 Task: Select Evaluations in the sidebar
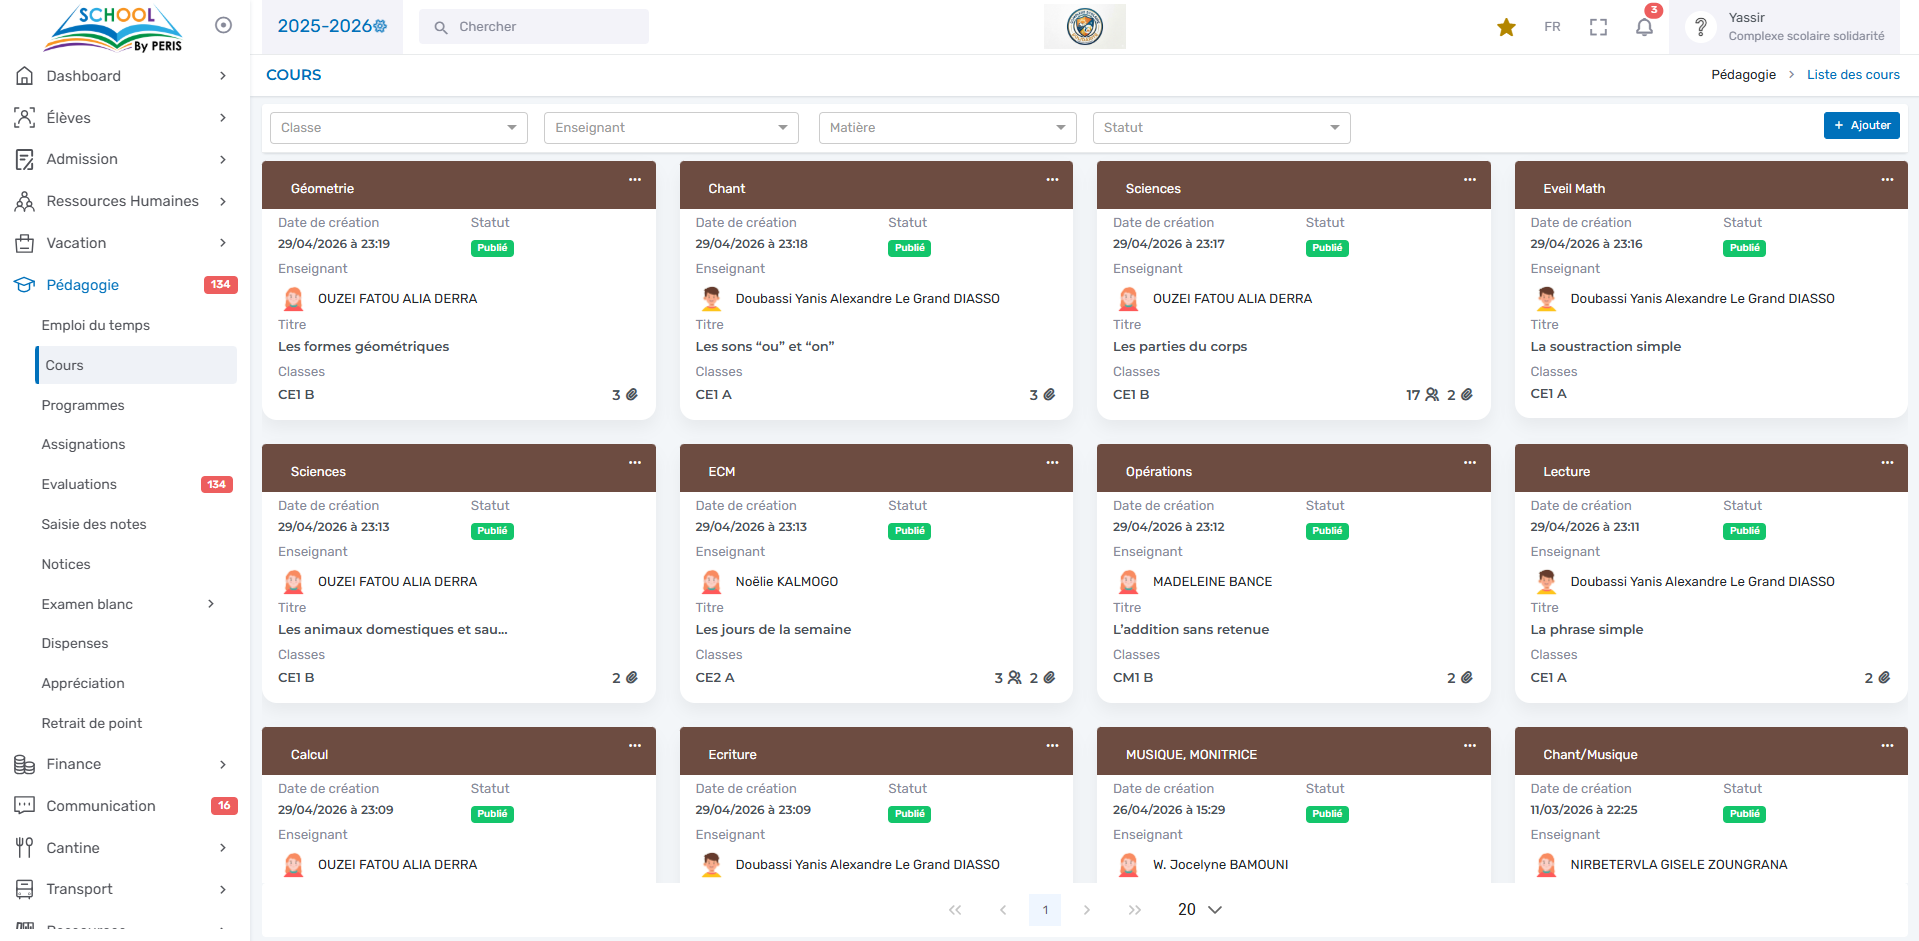79,484
